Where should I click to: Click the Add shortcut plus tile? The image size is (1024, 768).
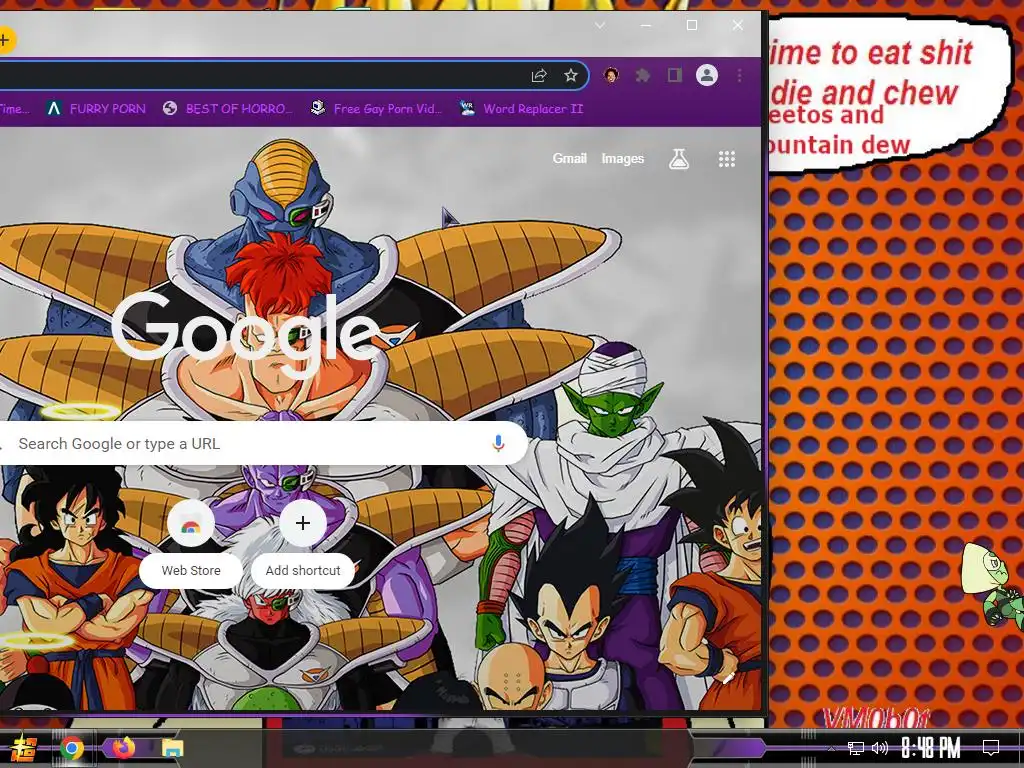click(302, 543)
